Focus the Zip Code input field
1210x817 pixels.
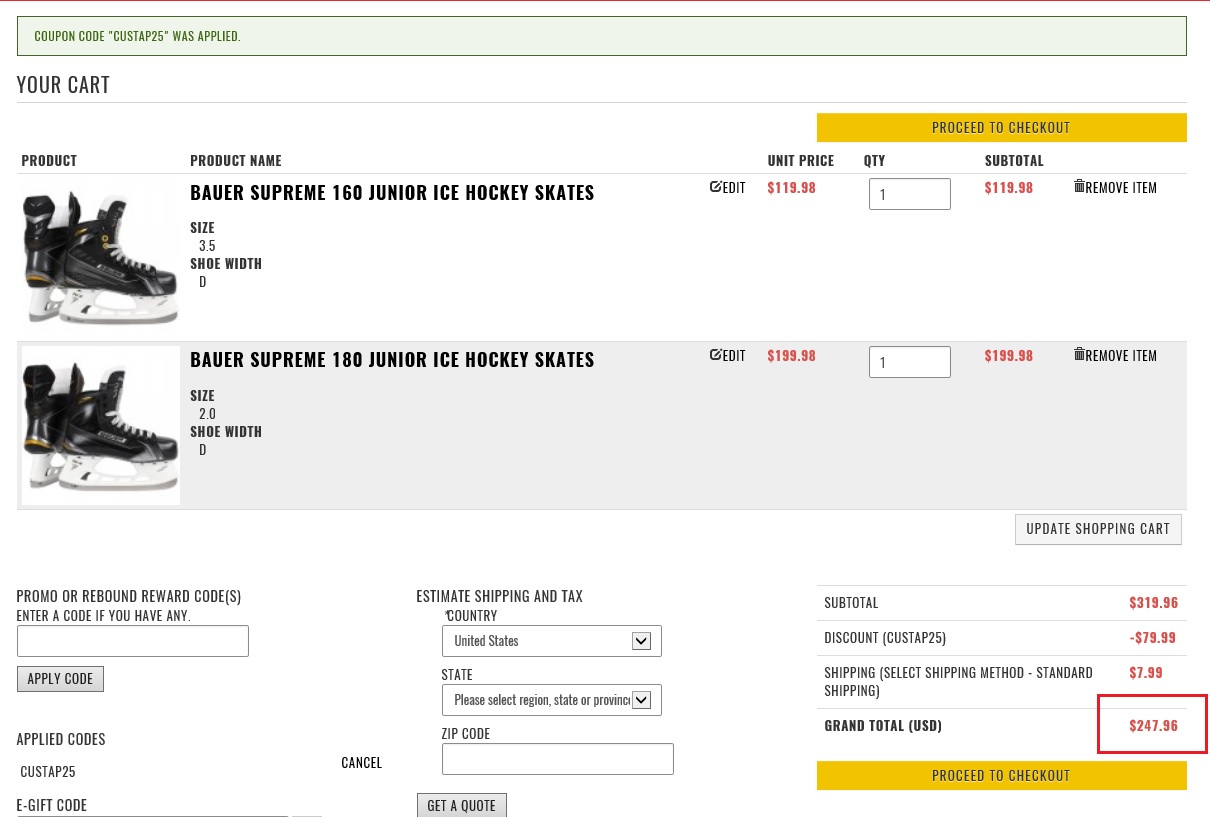pos(558,759)
